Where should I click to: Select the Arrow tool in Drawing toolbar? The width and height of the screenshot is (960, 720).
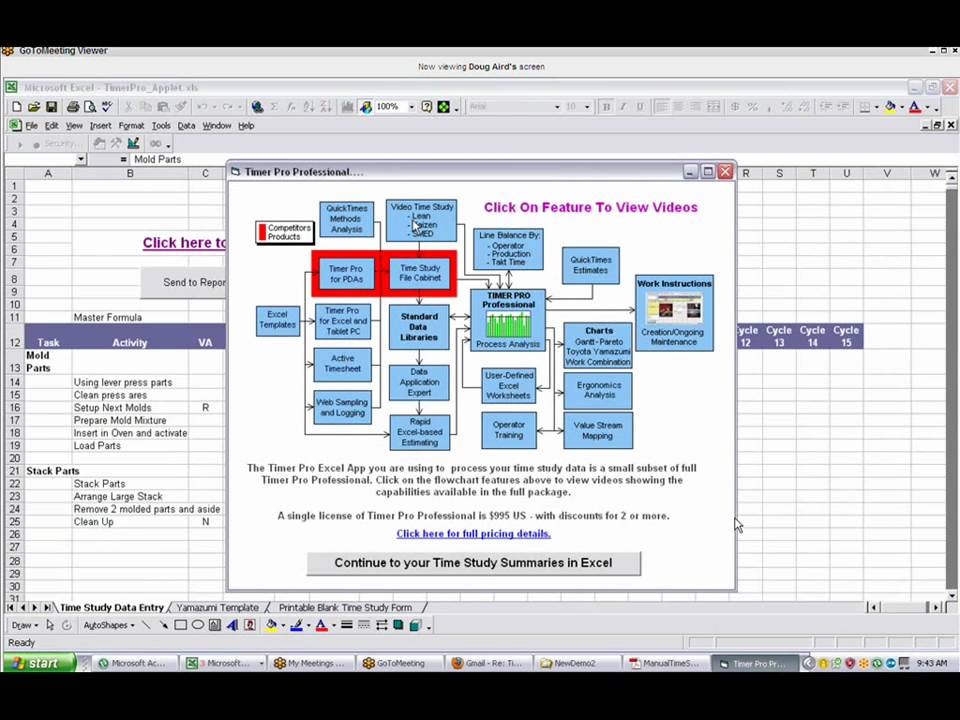tap(163, 625)
